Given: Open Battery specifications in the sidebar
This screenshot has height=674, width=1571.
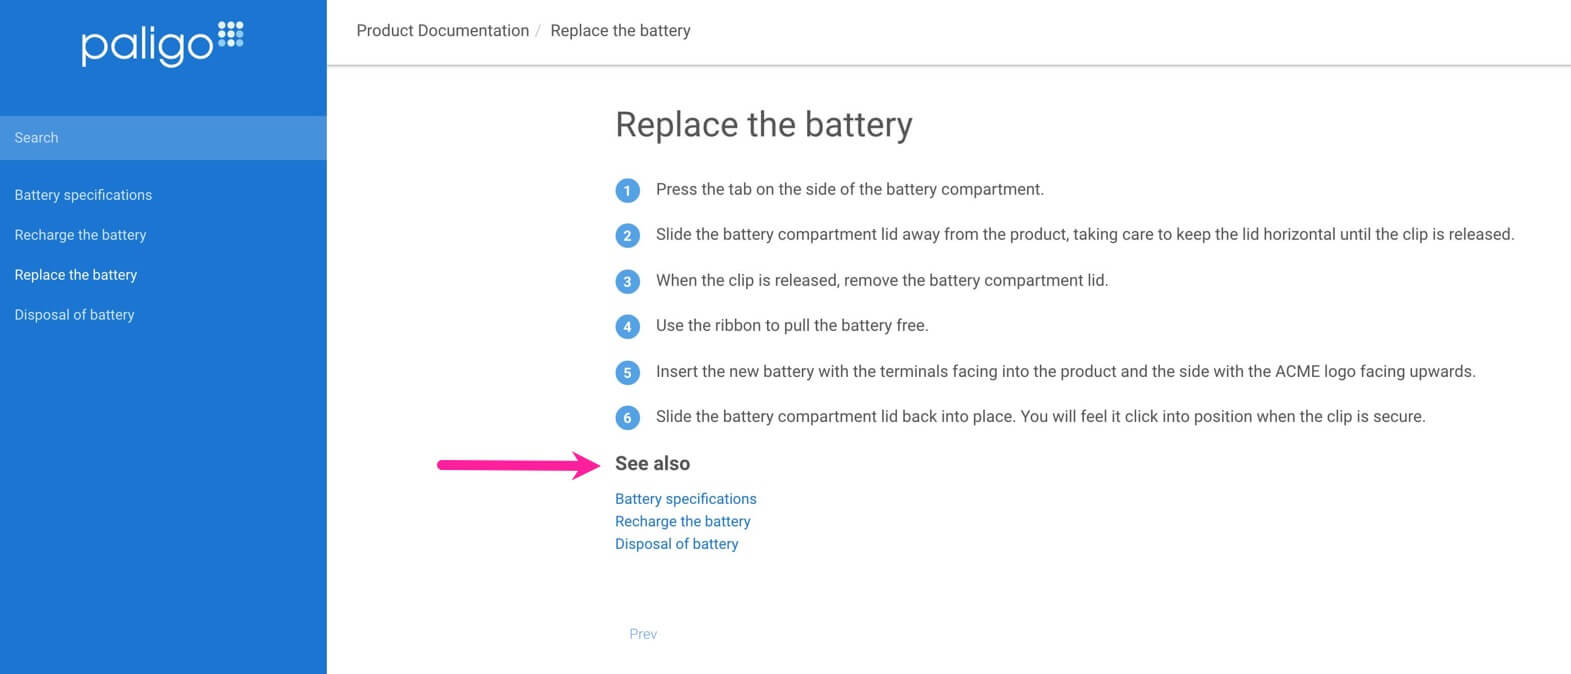Looking at the screenshot, I should [x=83, y=195].
